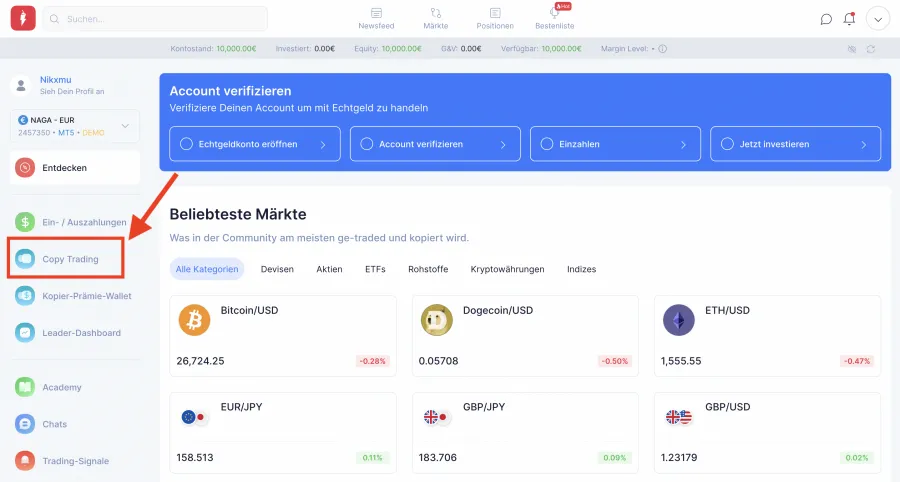This screenshot has width=900, height=482.
Task: Toggle the Jetzt investieren step circle
Action: (x=727, y=144)
